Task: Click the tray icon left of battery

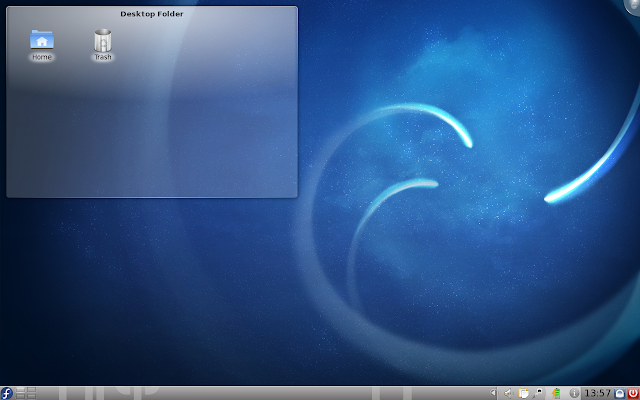Action: coord(539,392)
